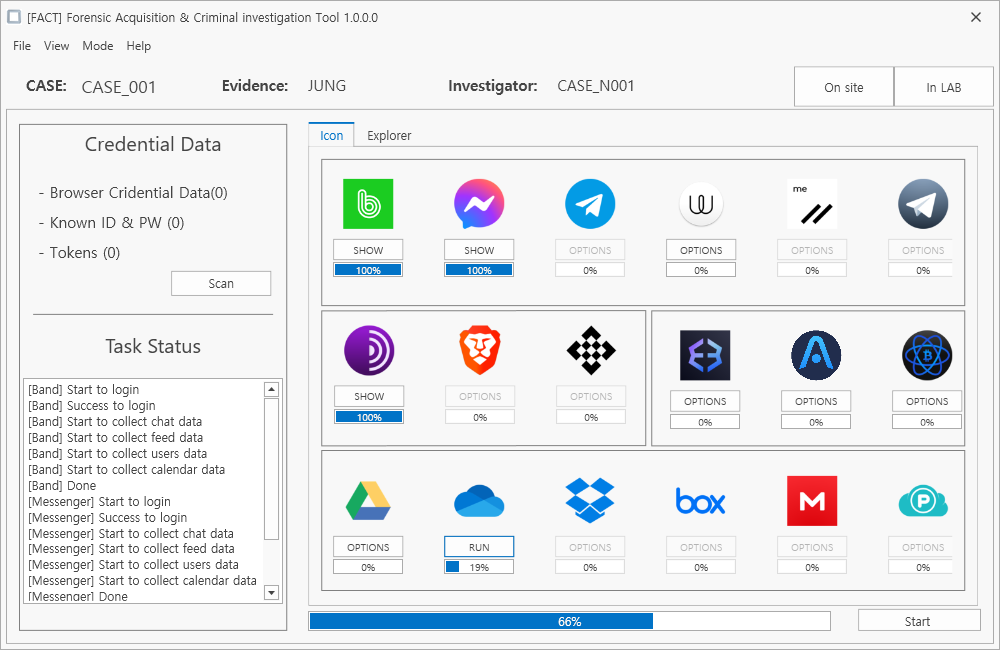Select the Wire messenger icon
Viewport: 1000px width, 650px height.
tap(701, 204)
